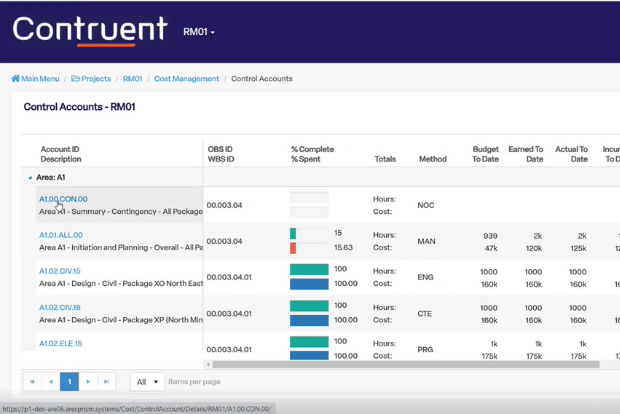
Task: Open account A1.02.CIV.15
Action: 60,271
